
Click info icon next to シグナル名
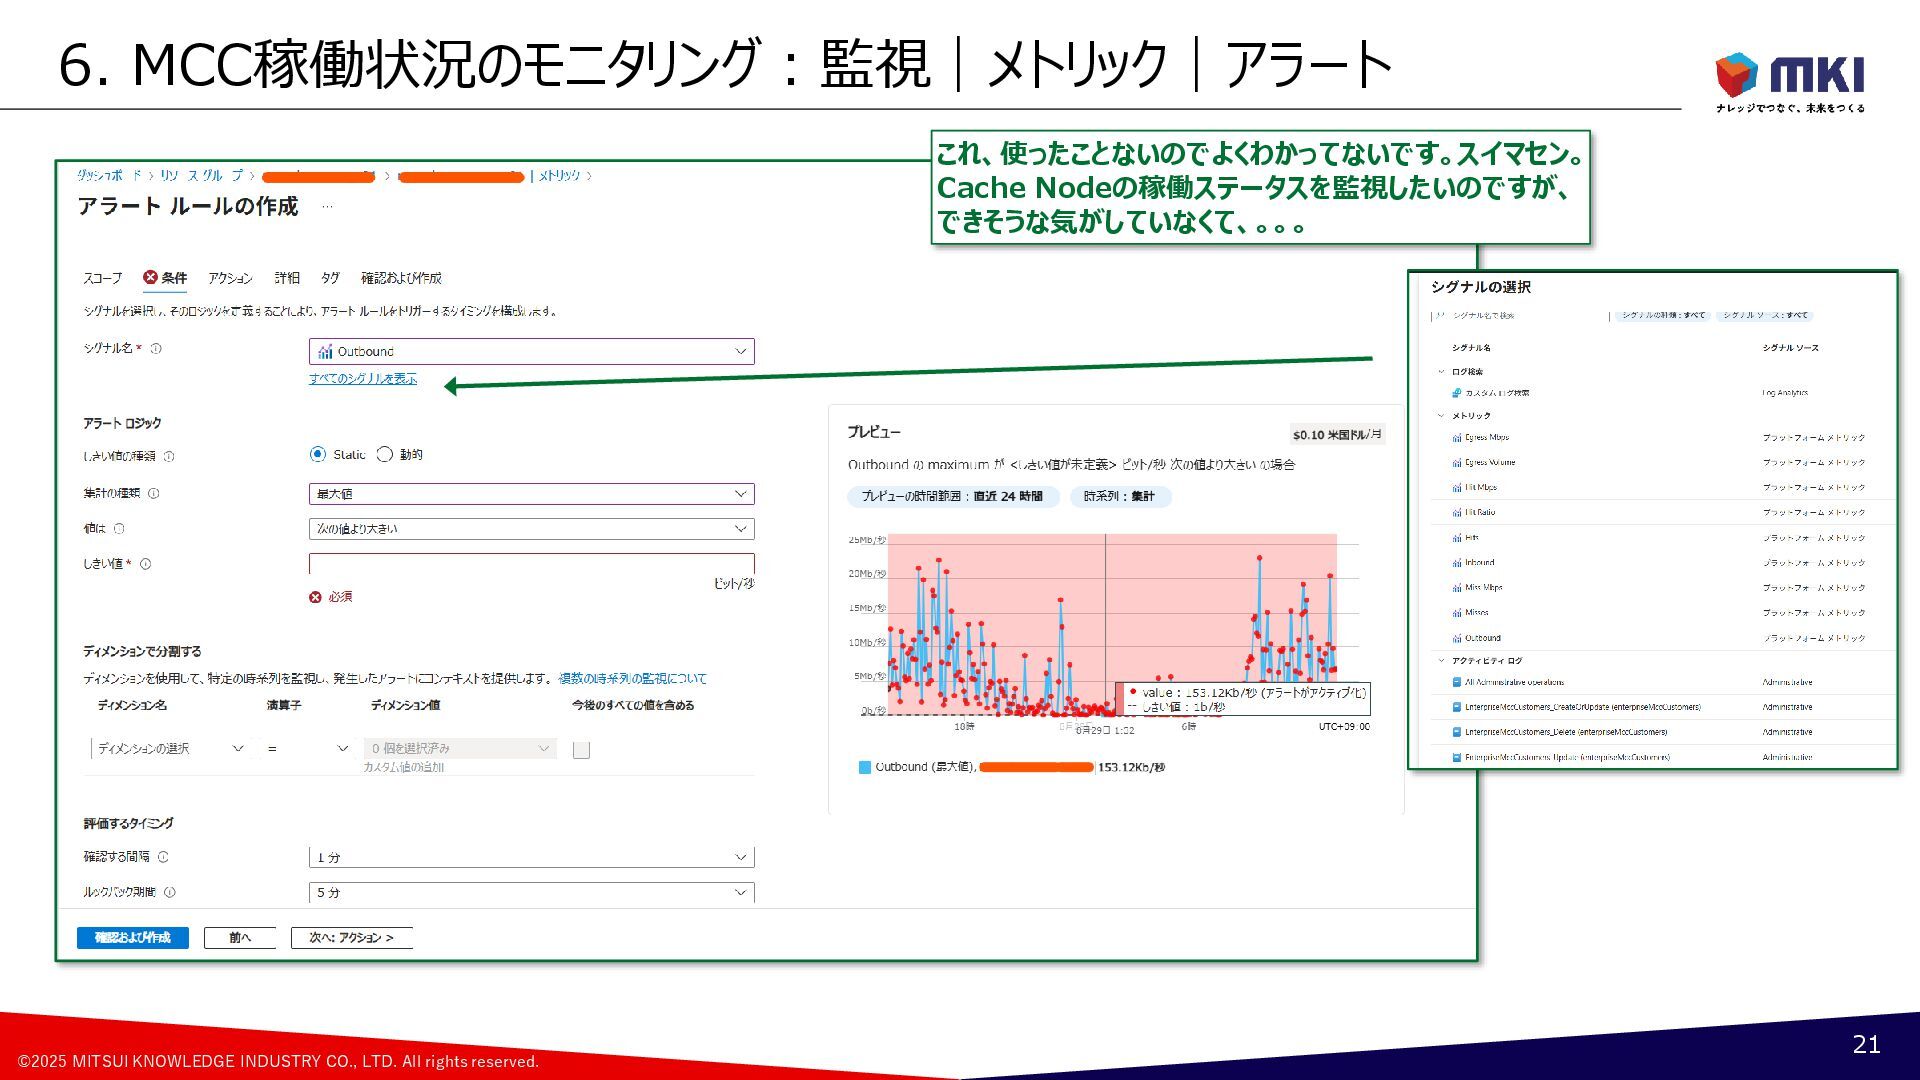coord(156,349)
